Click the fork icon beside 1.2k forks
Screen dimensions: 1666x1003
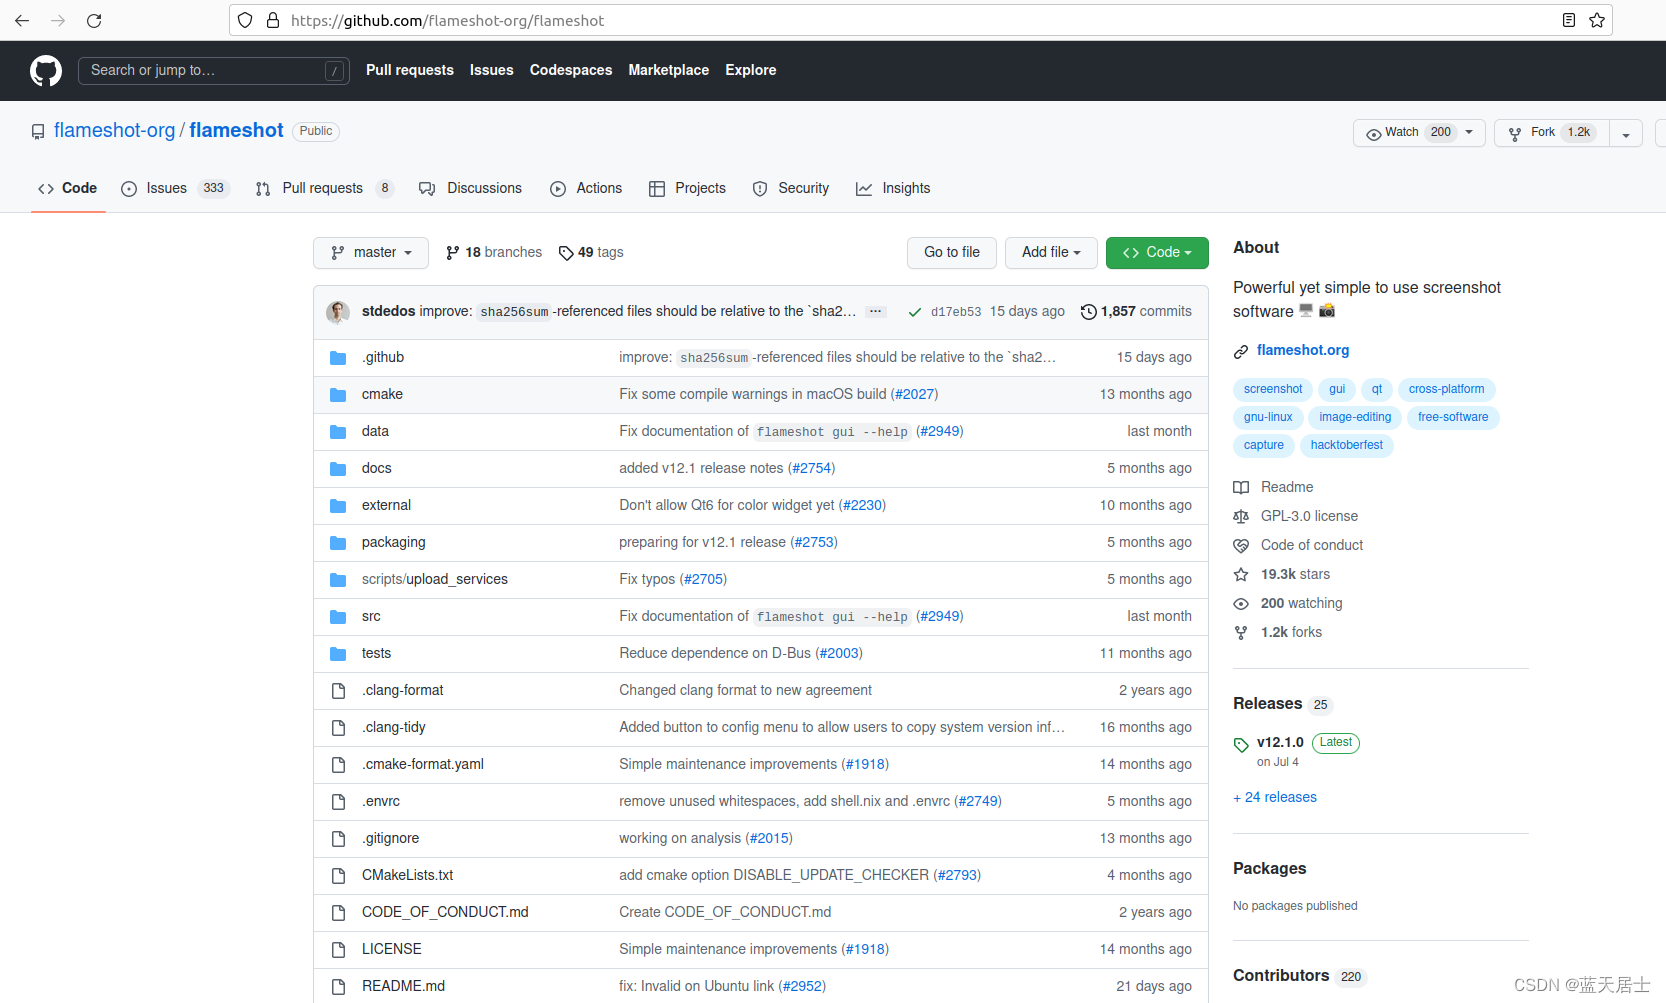tap(1241, 633)
